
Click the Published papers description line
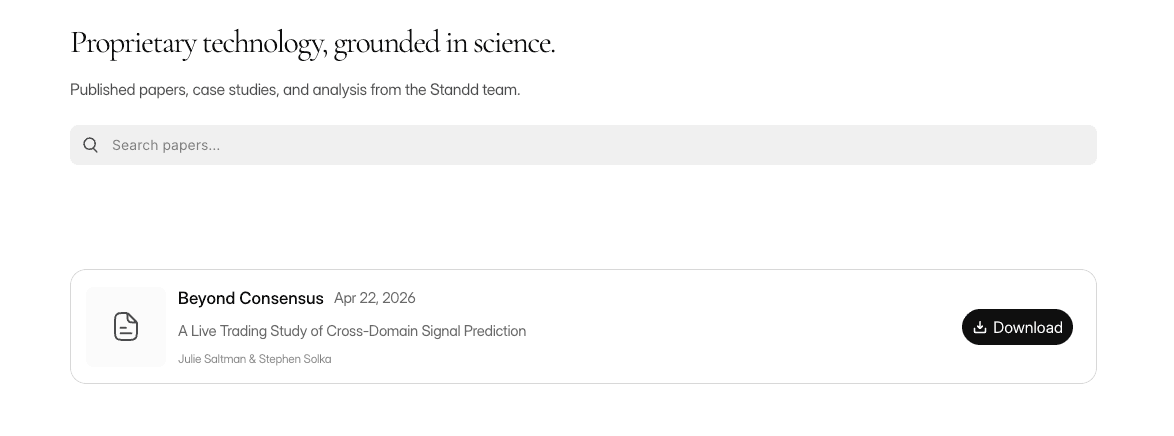[x=295, y=90]
